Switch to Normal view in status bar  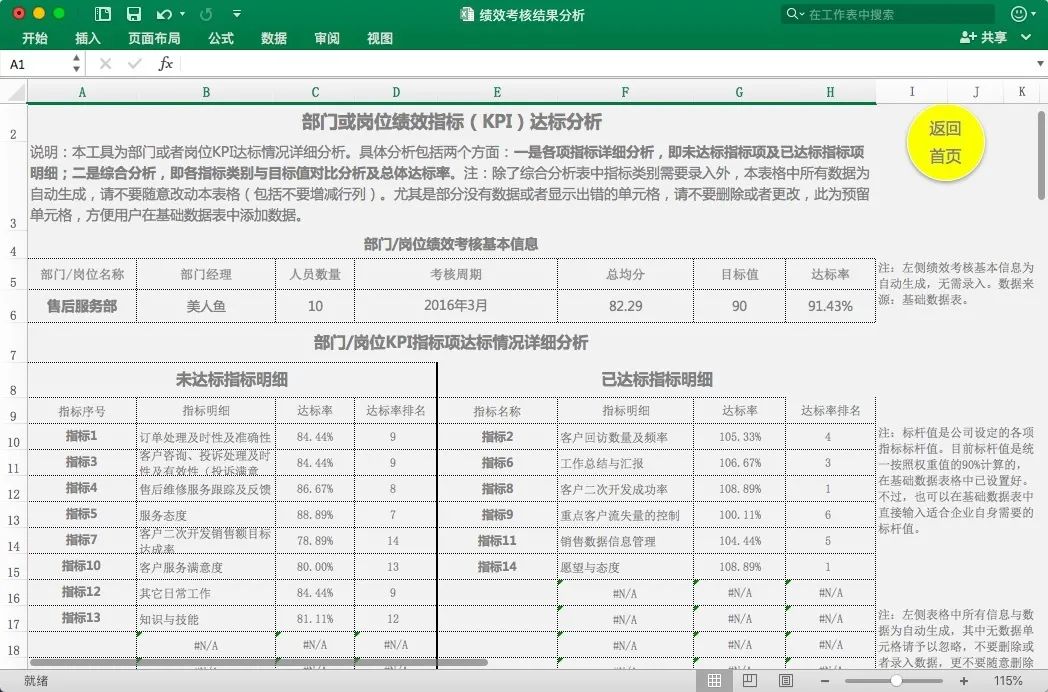714,680
